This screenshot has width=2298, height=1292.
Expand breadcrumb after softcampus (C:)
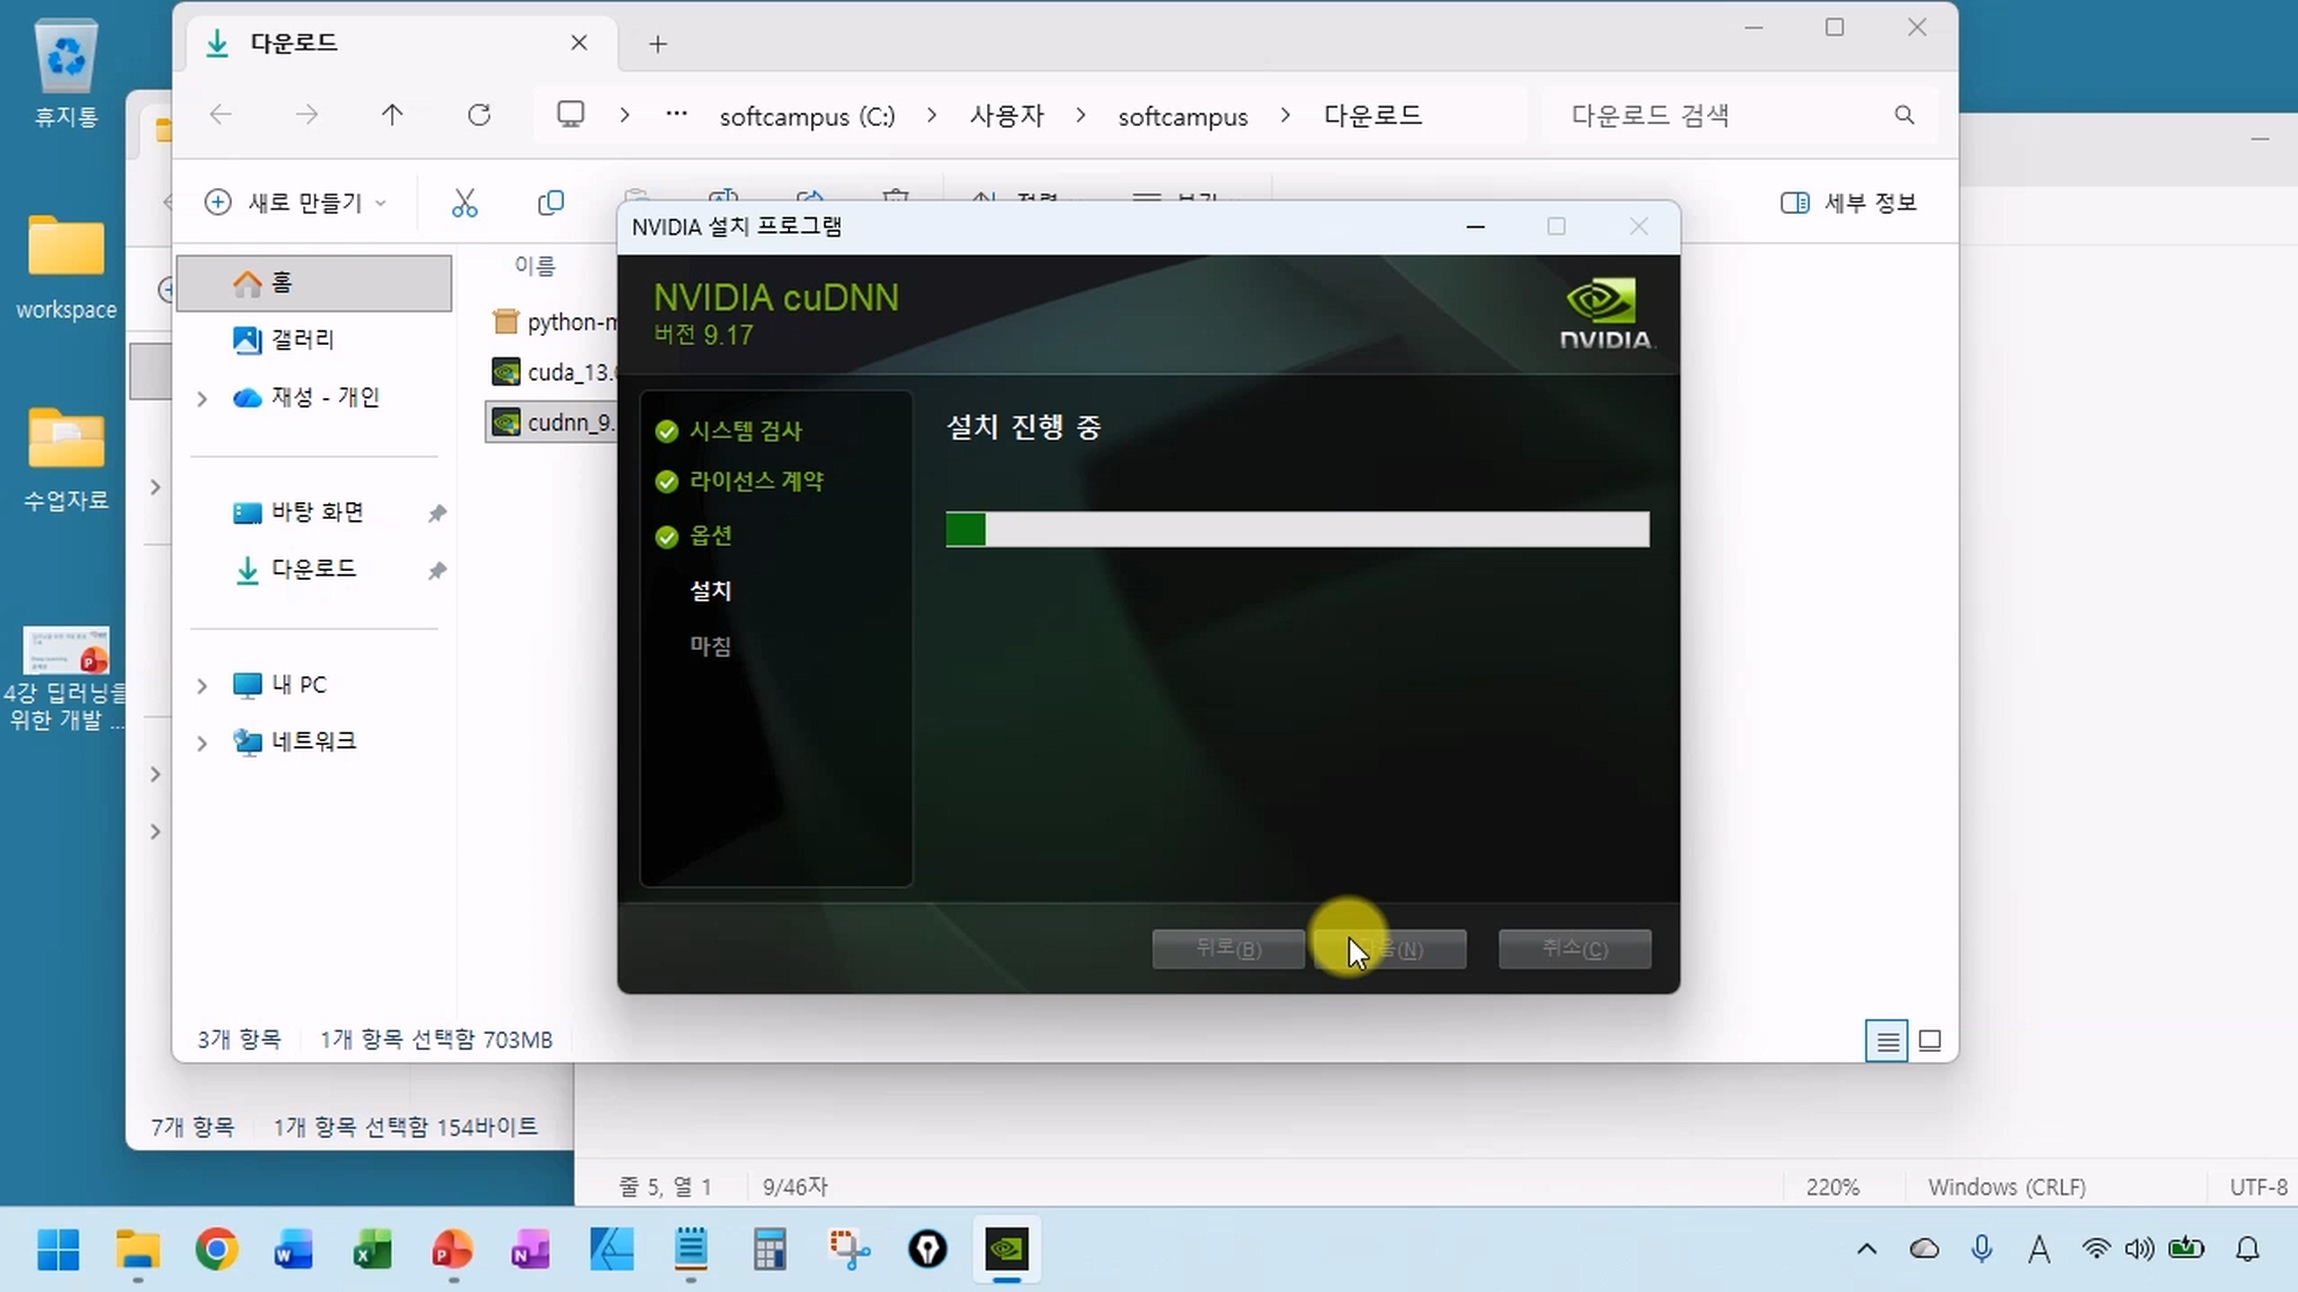(932, 116)
